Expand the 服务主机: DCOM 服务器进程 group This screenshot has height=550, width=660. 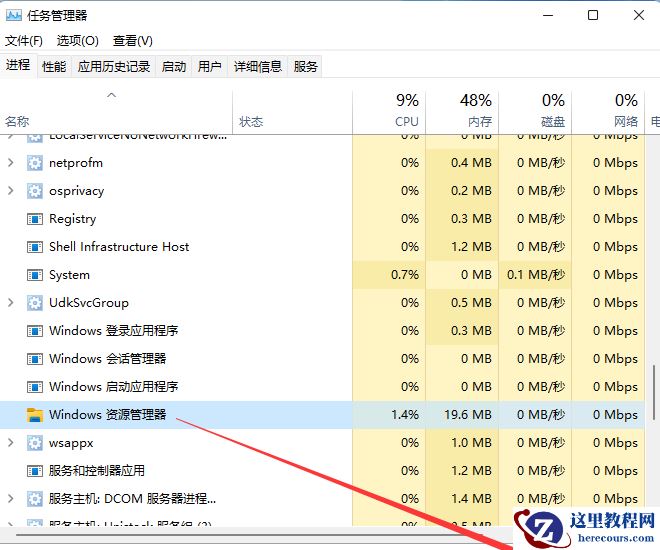pos(11,499)
